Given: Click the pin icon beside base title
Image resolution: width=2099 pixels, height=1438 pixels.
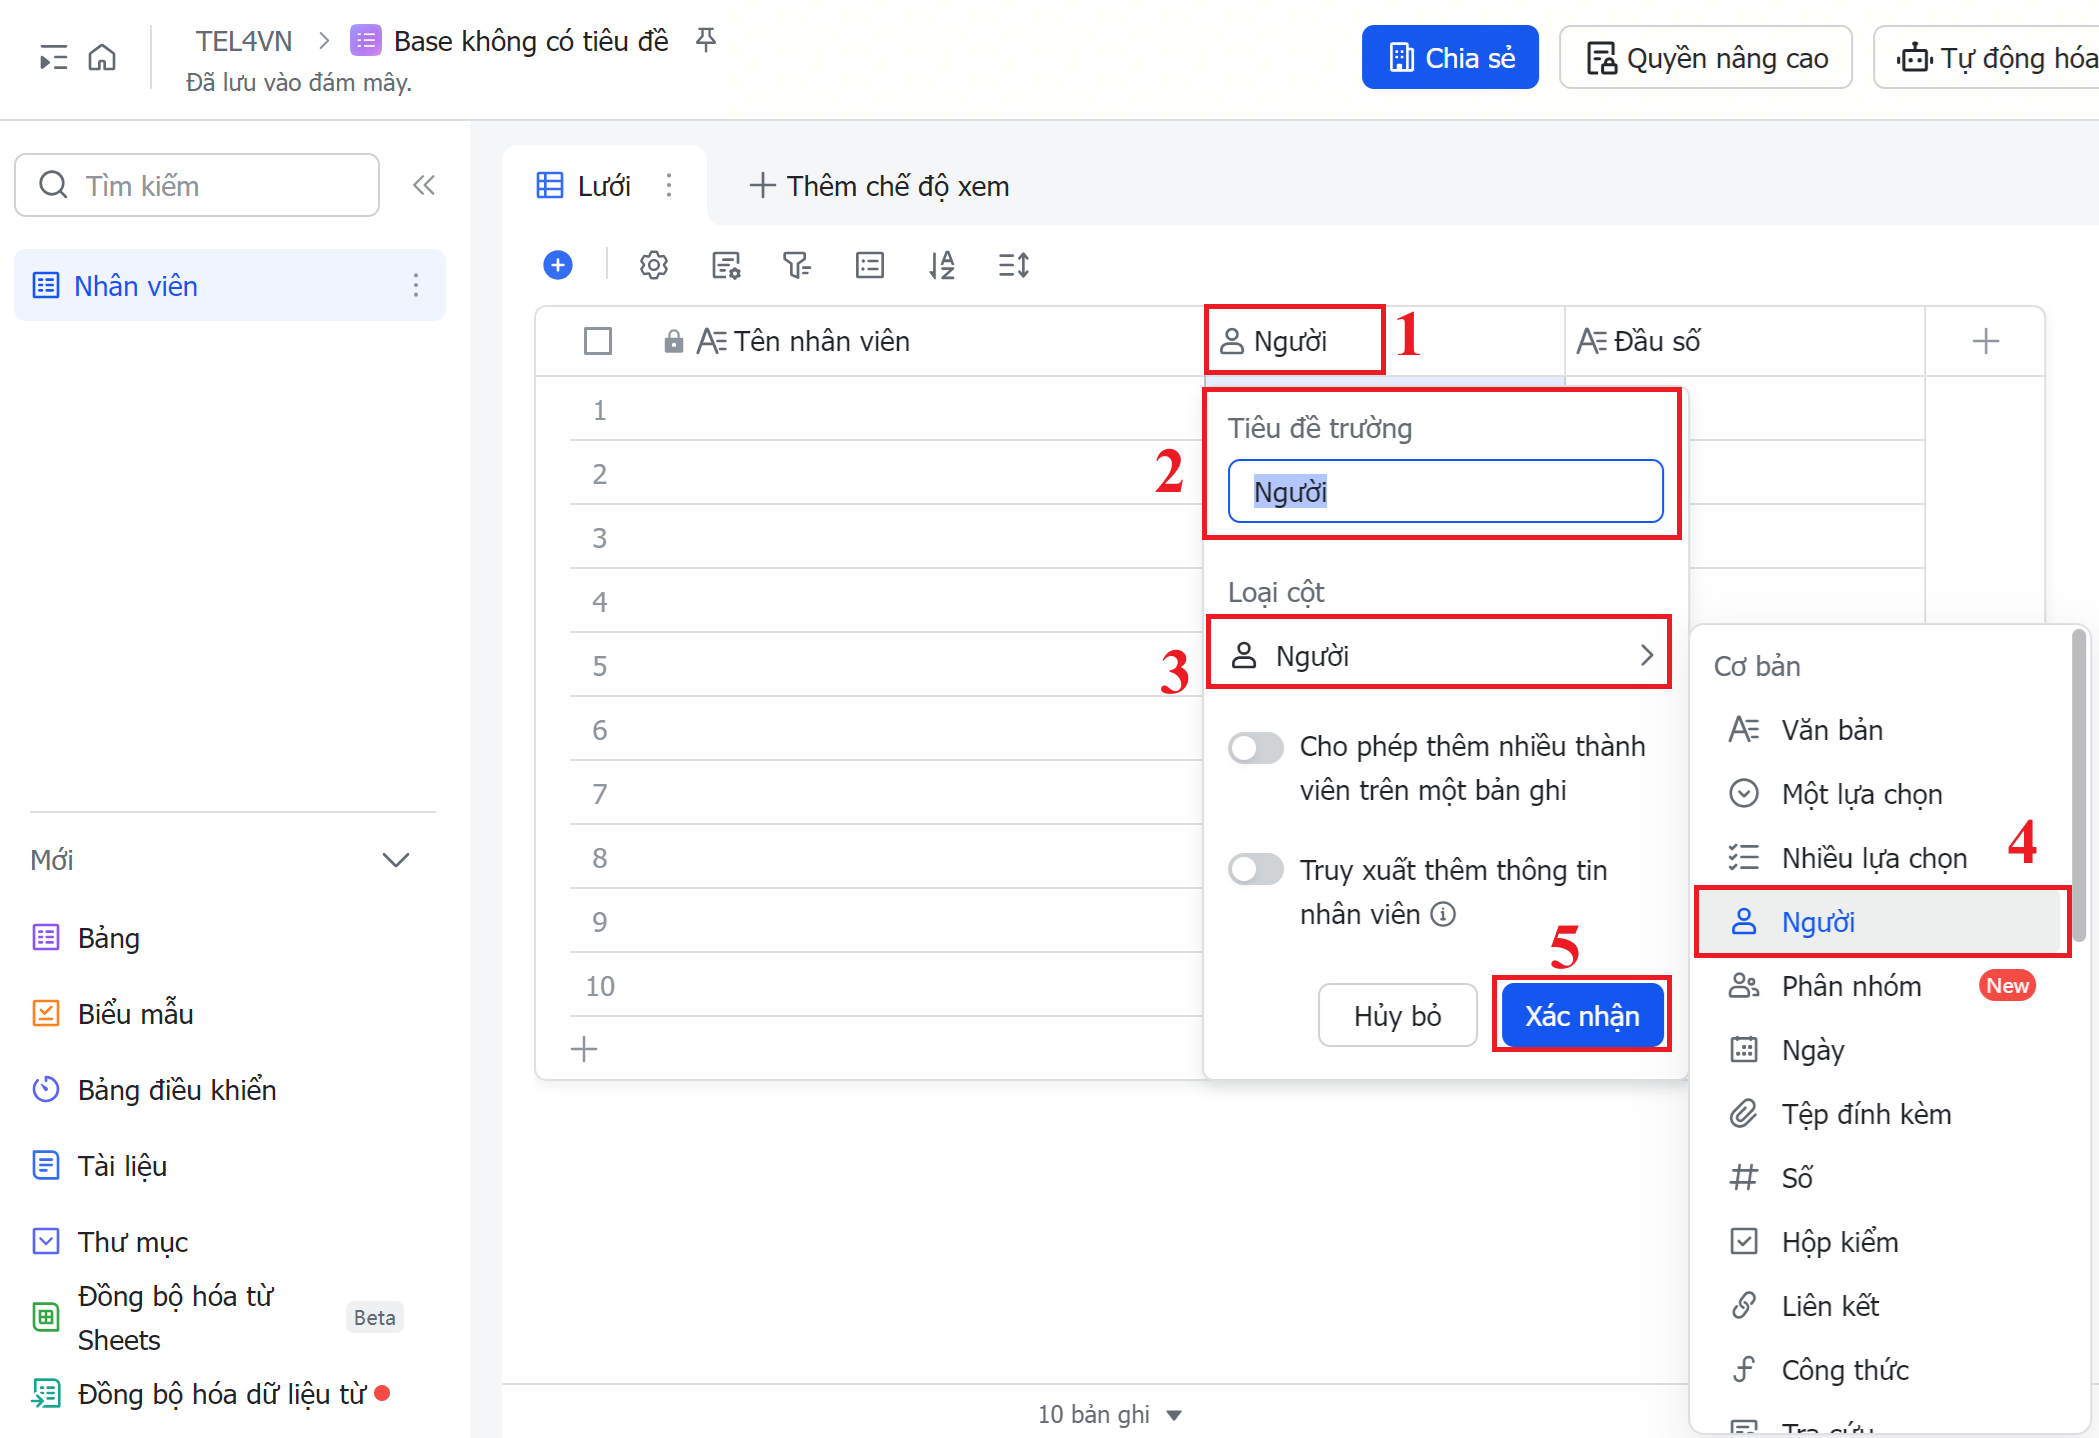Looking at the screenshot, I should tap(706, 40).
